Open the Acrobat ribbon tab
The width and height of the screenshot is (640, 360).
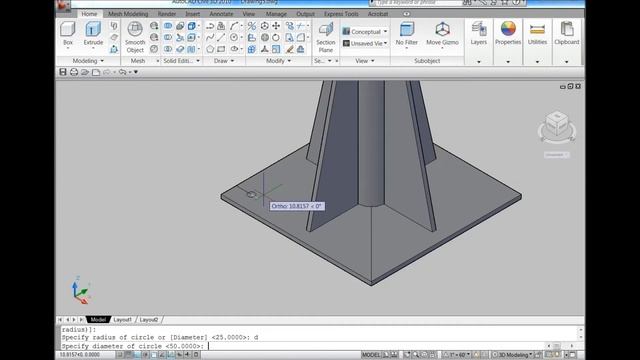click(378, 14)
